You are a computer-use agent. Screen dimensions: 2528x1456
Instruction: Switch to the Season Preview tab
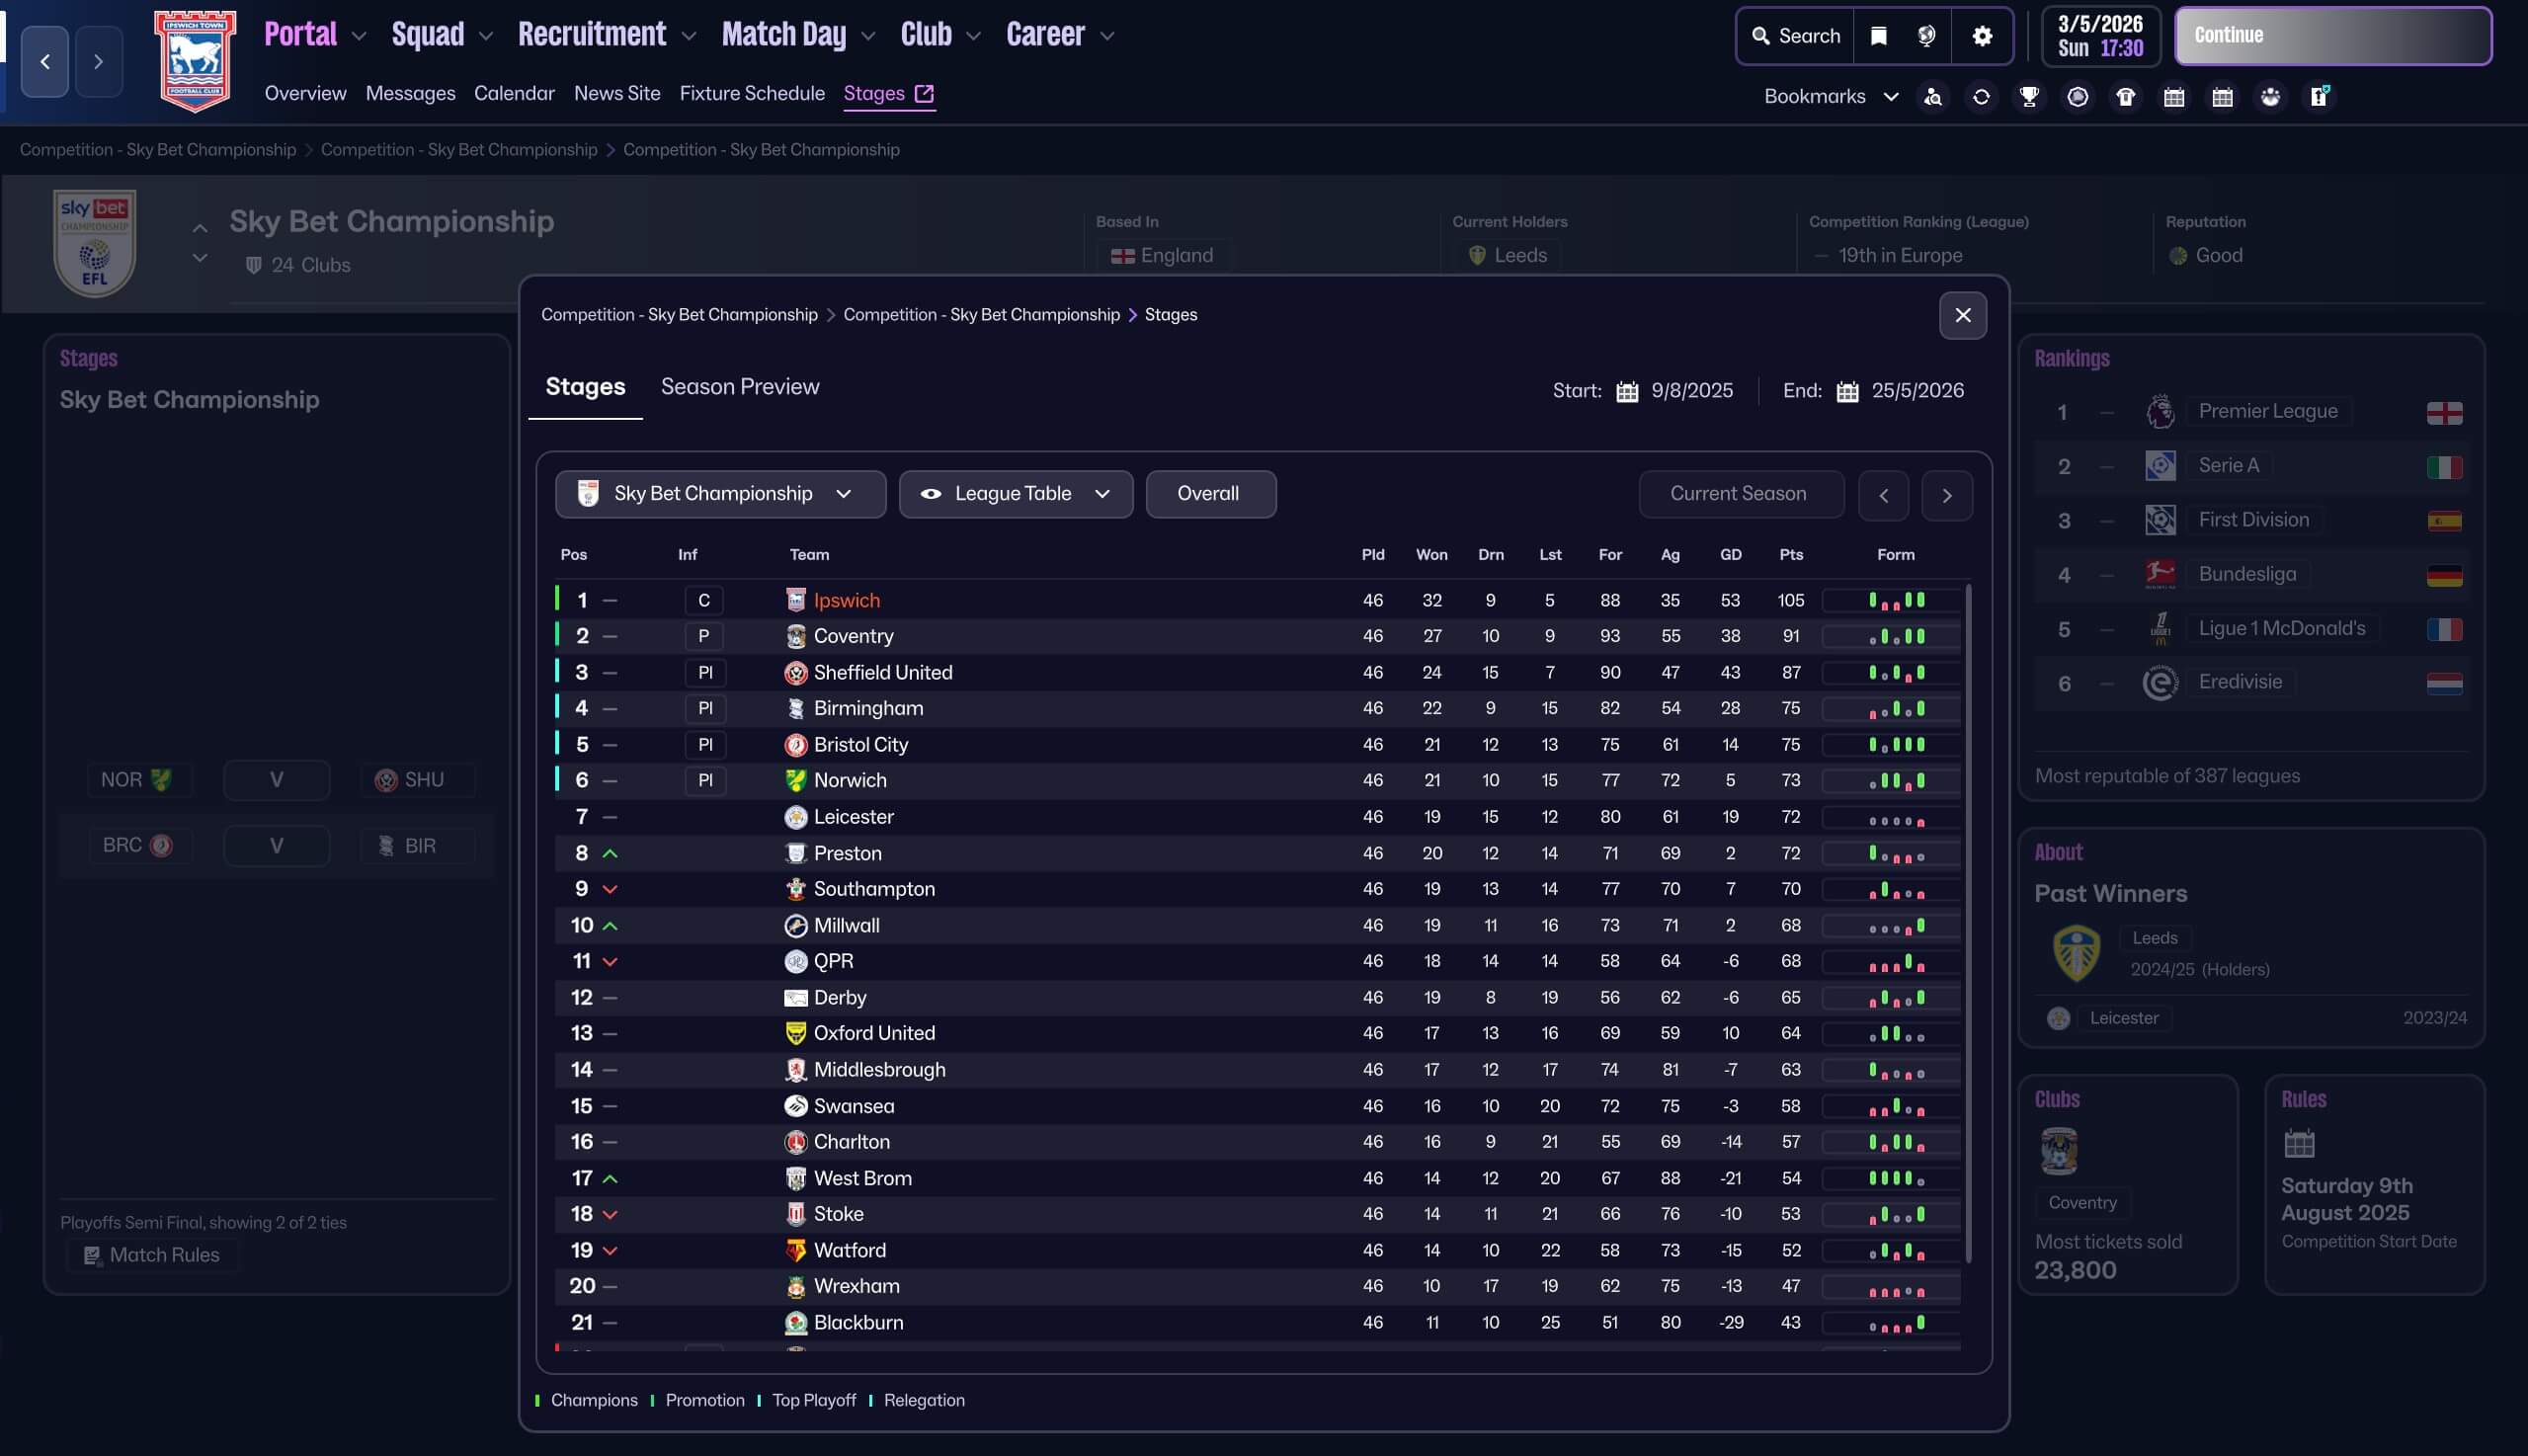point(739,387)
